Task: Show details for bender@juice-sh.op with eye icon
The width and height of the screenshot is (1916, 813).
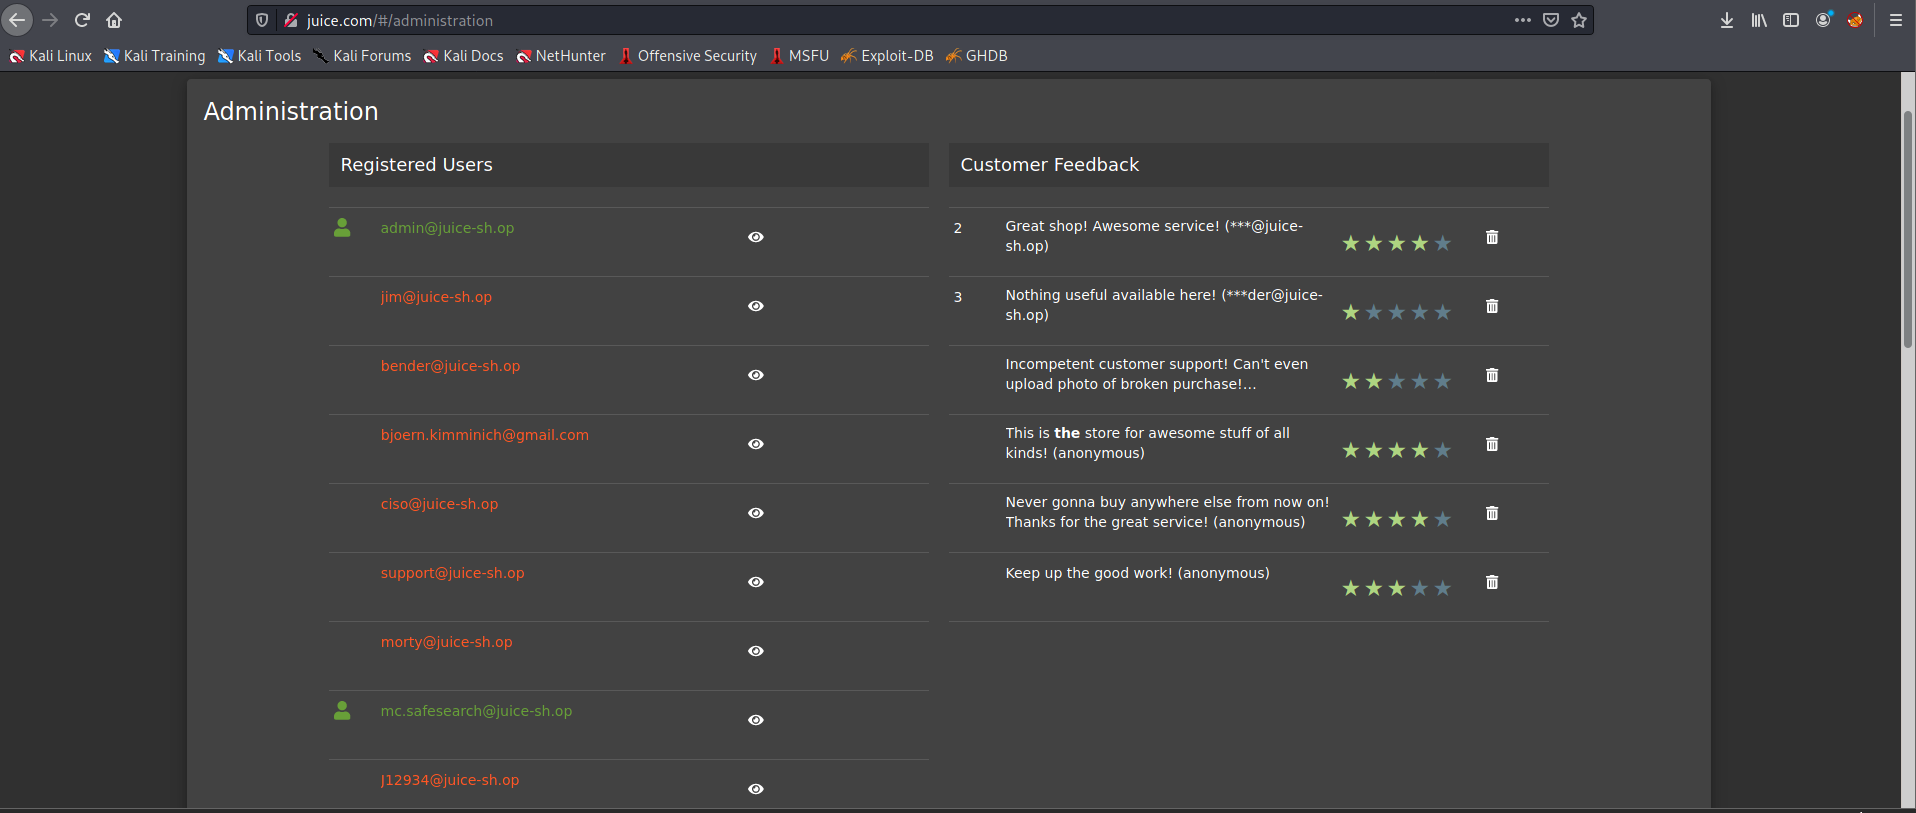Action: click(756, 375)
